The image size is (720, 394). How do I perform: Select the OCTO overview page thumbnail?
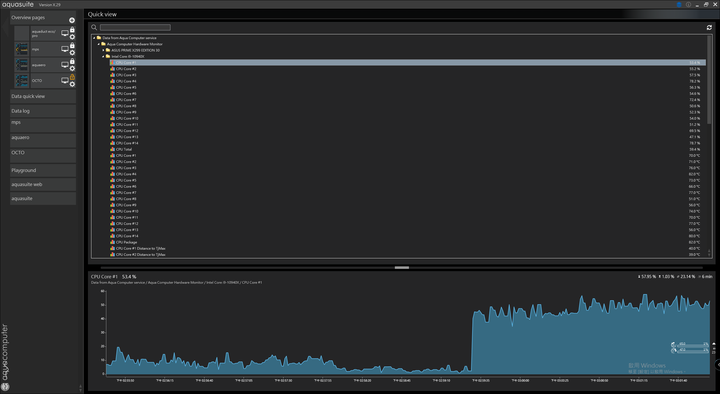click(x=22, y=80)
